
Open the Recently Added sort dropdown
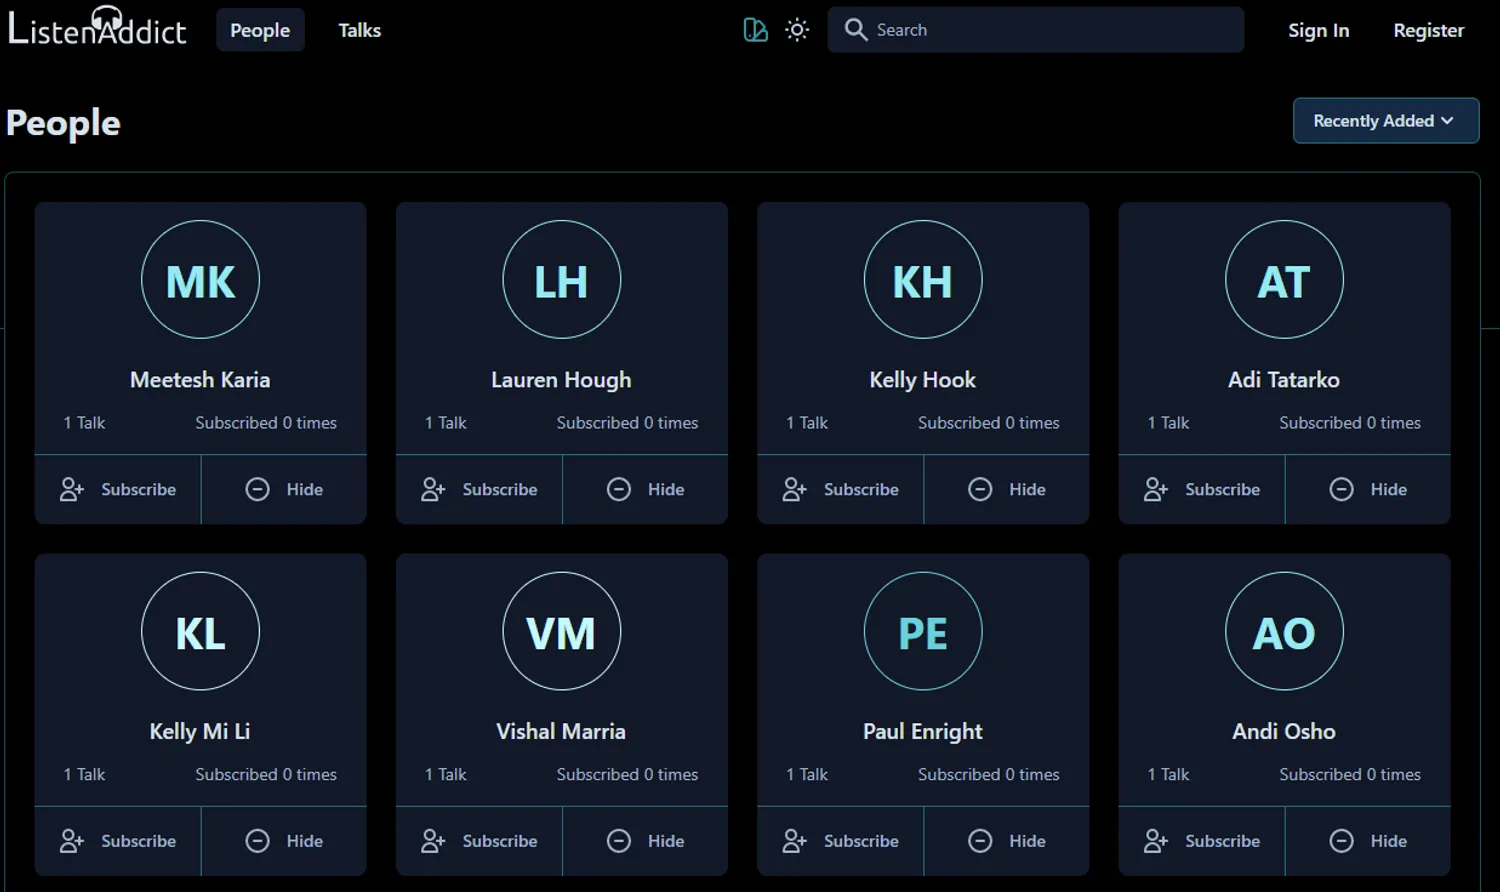click(x=1385, y=121)
